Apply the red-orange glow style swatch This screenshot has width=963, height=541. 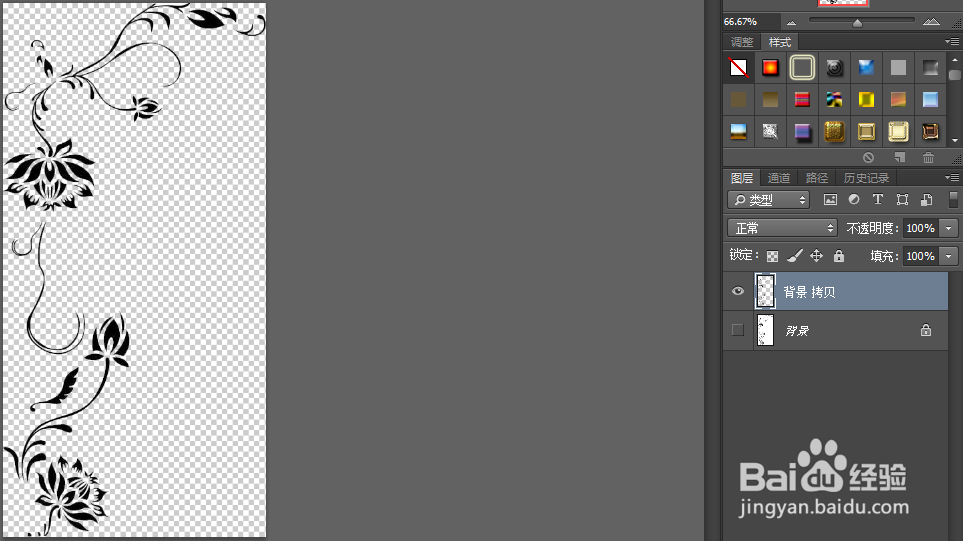tap(770, 68)
